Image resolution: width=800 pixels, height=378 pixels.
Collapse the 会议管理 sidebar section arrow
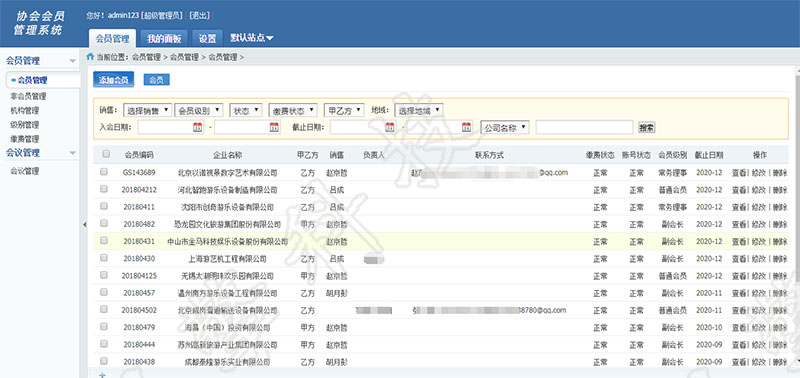72,153
